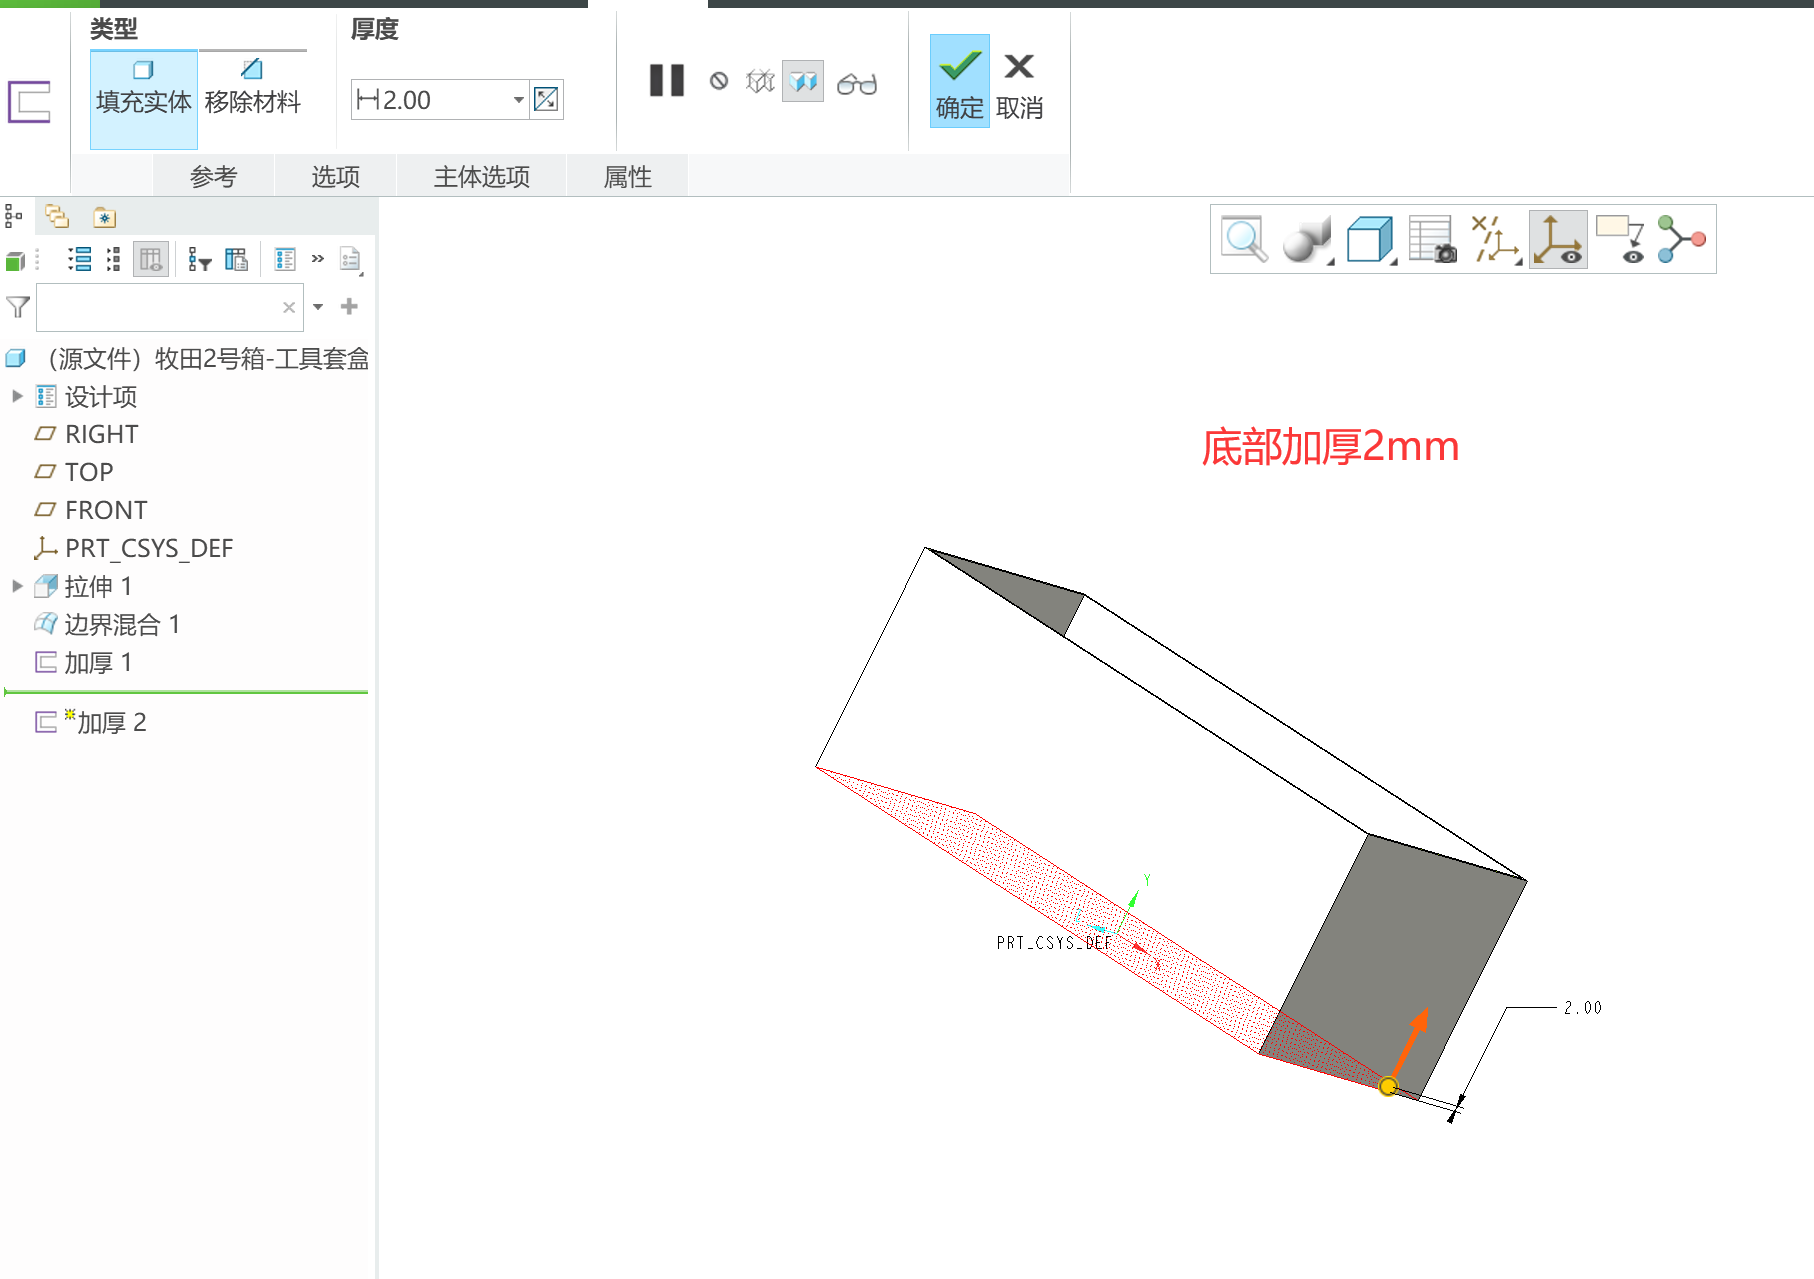This screenshot has height=1279, width=1814.
Task: Click the yellow thickness drag handle
Action: click(x=1388, y=1087)
